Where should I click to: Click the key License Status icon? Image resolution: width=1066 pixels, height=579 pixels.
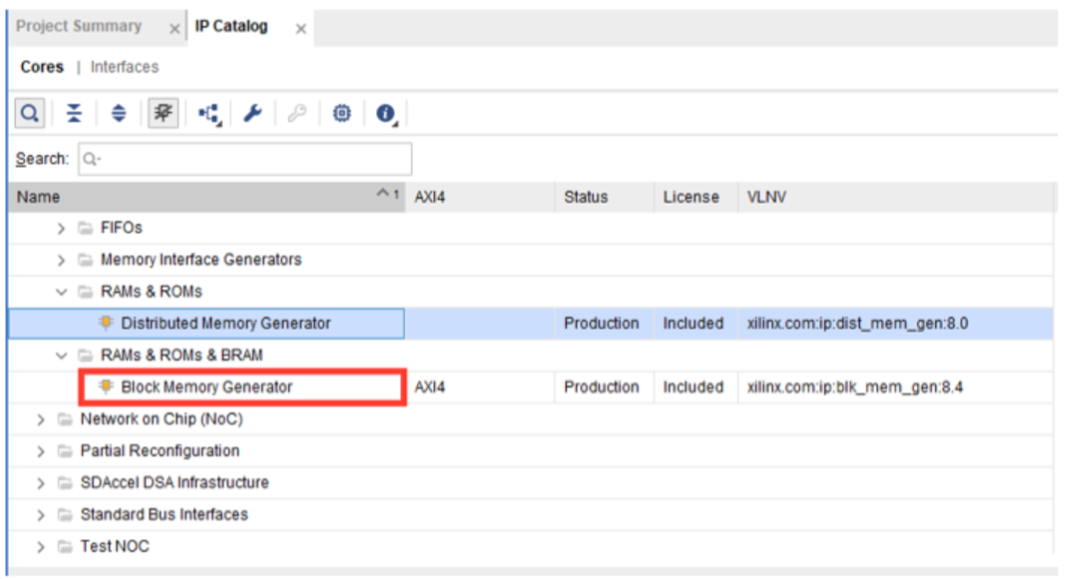[297, 114]
